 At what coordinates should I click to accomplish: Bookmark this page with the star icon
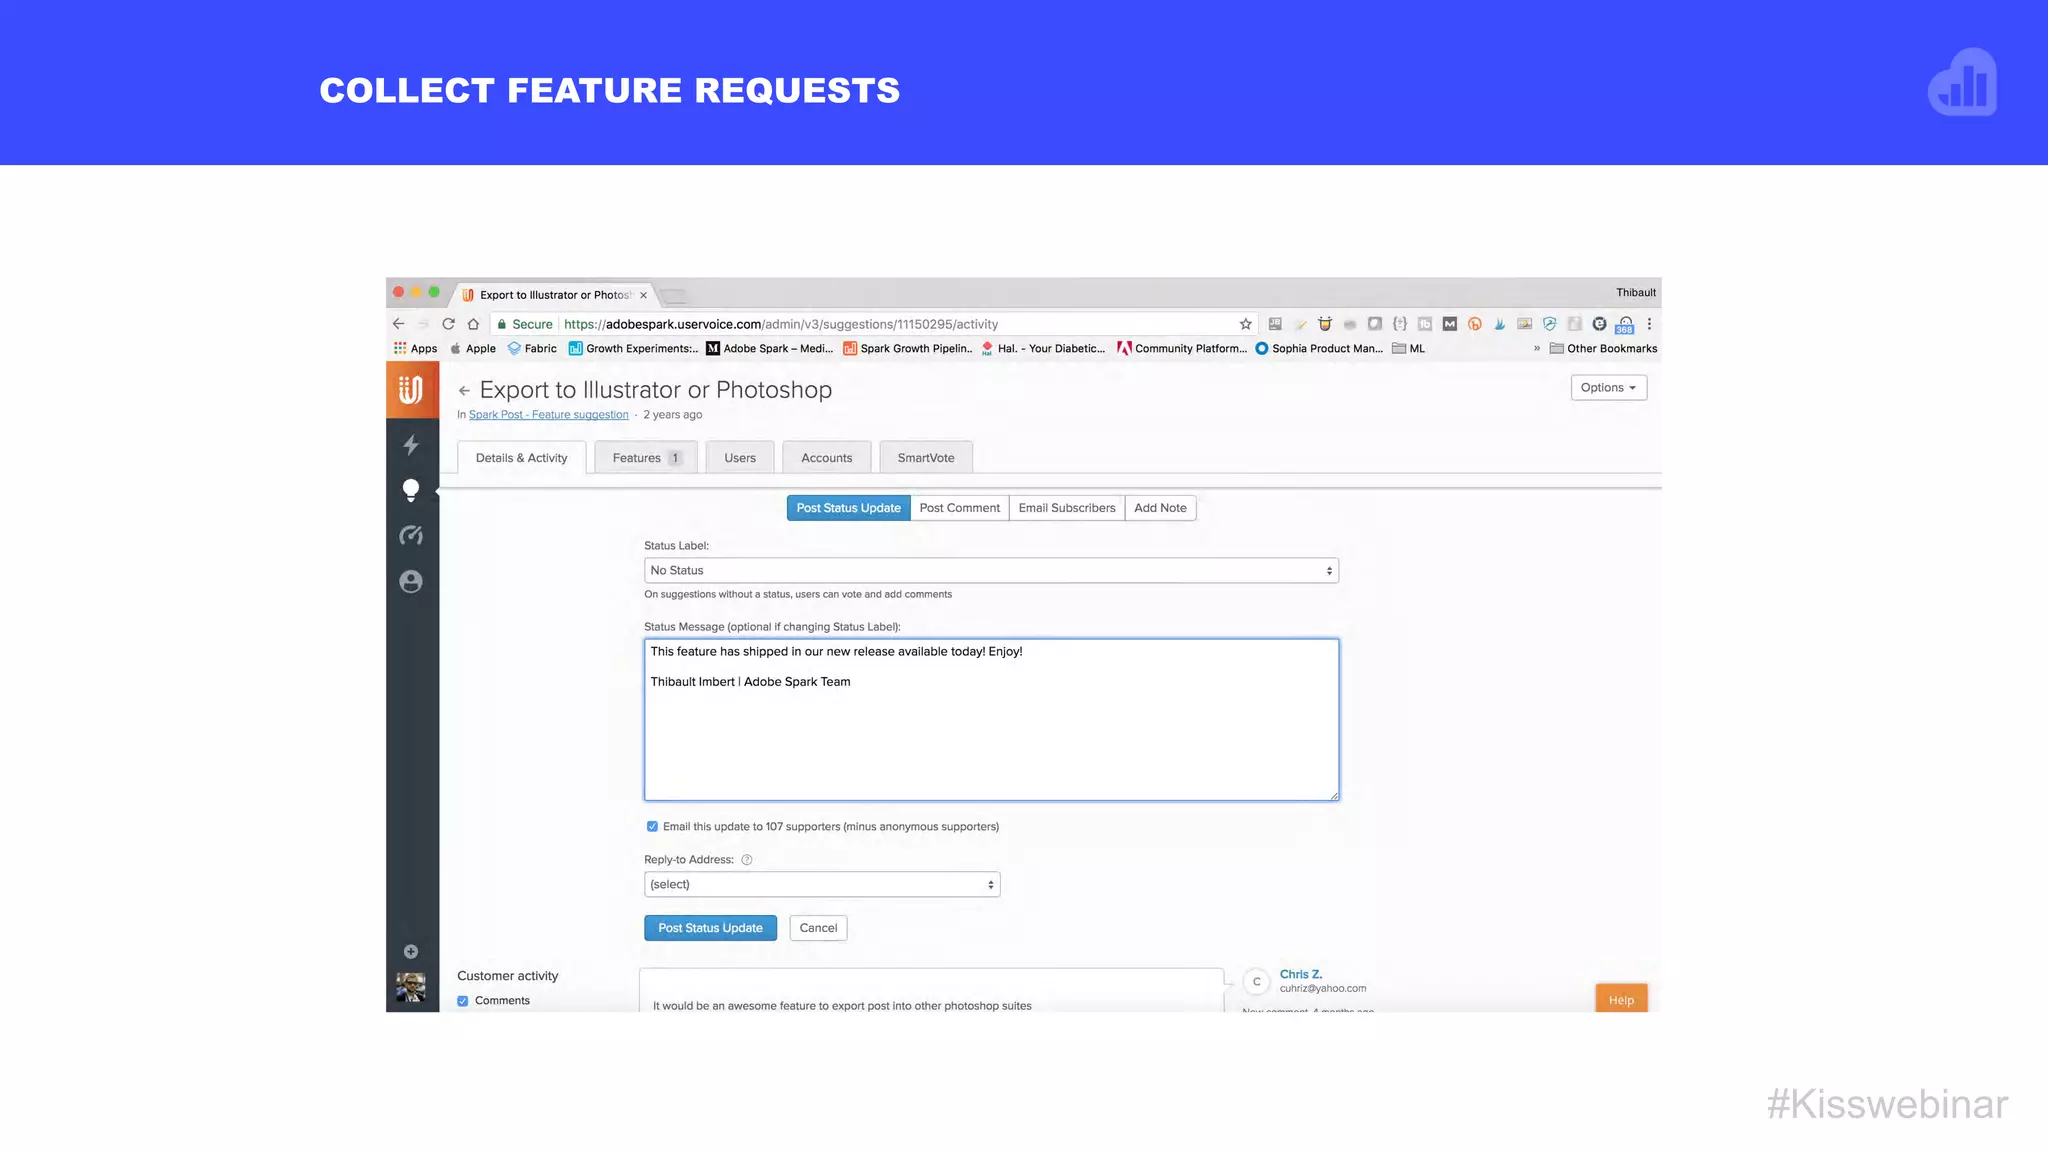point(1246,324)
